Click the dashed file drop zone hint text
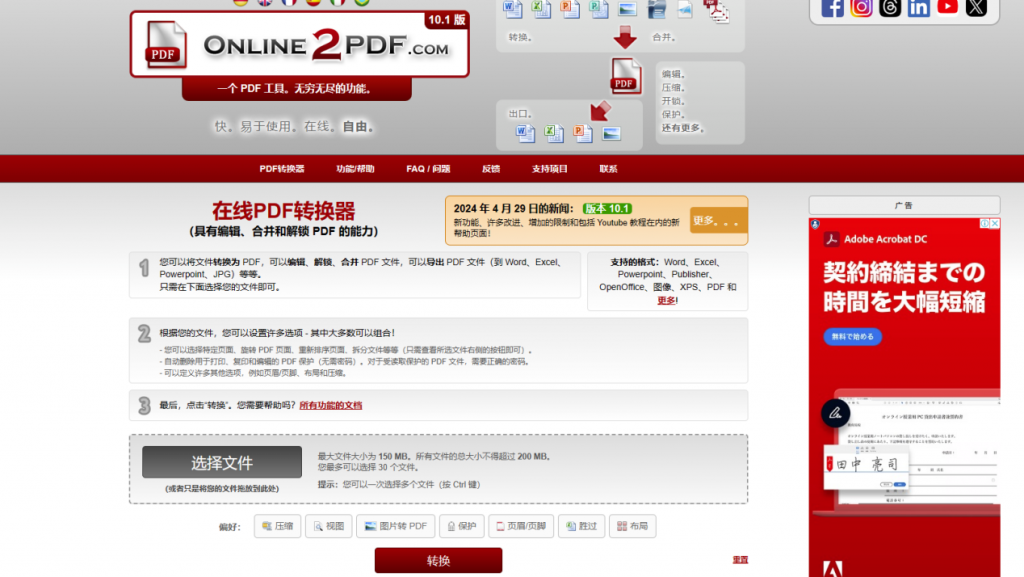Image resolution: width=1024 pixels, height=577 pixels. click(222, 489)
